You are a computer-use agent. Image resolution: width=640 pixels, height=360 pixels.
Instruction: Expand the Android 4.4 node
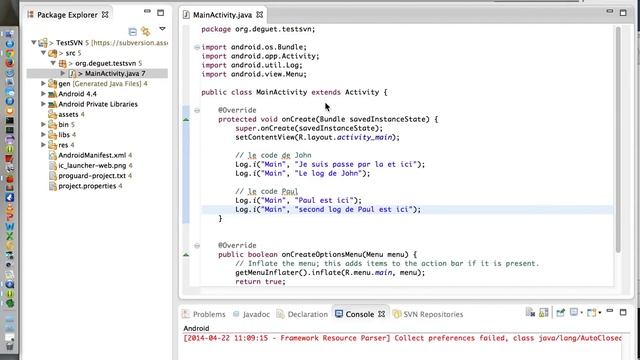pos(43,93)
